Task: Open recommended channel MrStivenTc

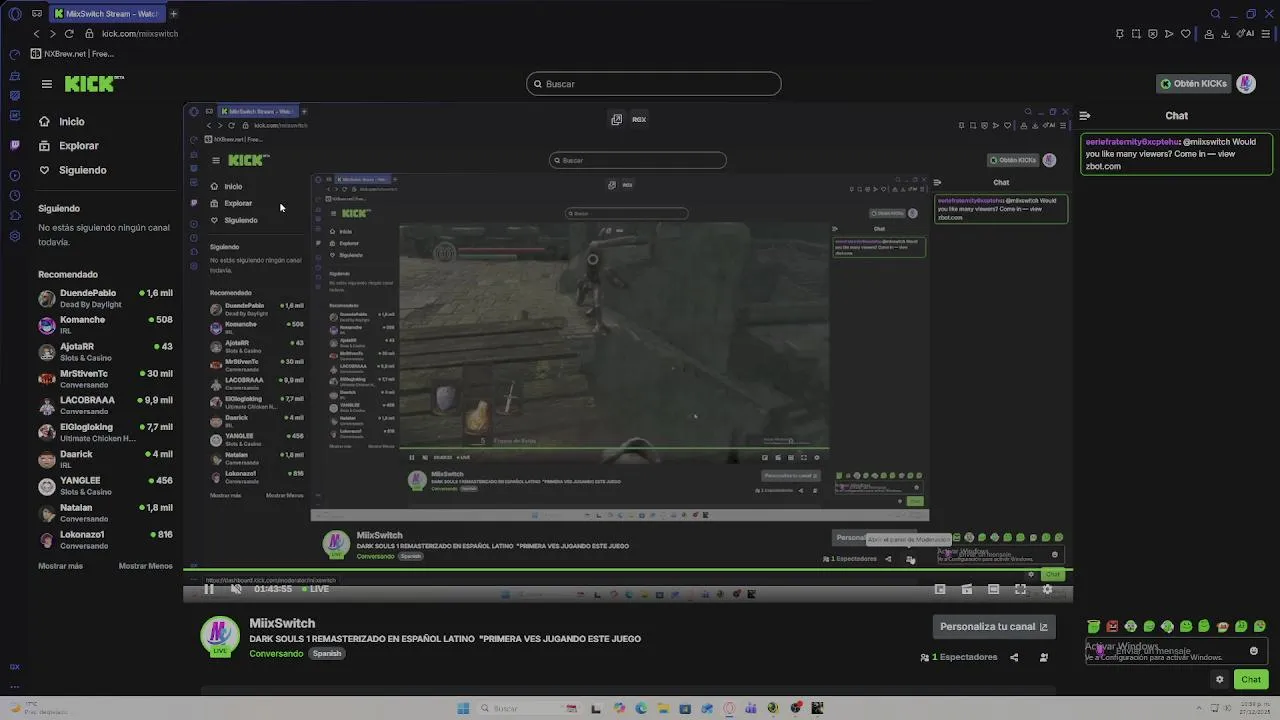Action: 105,379
